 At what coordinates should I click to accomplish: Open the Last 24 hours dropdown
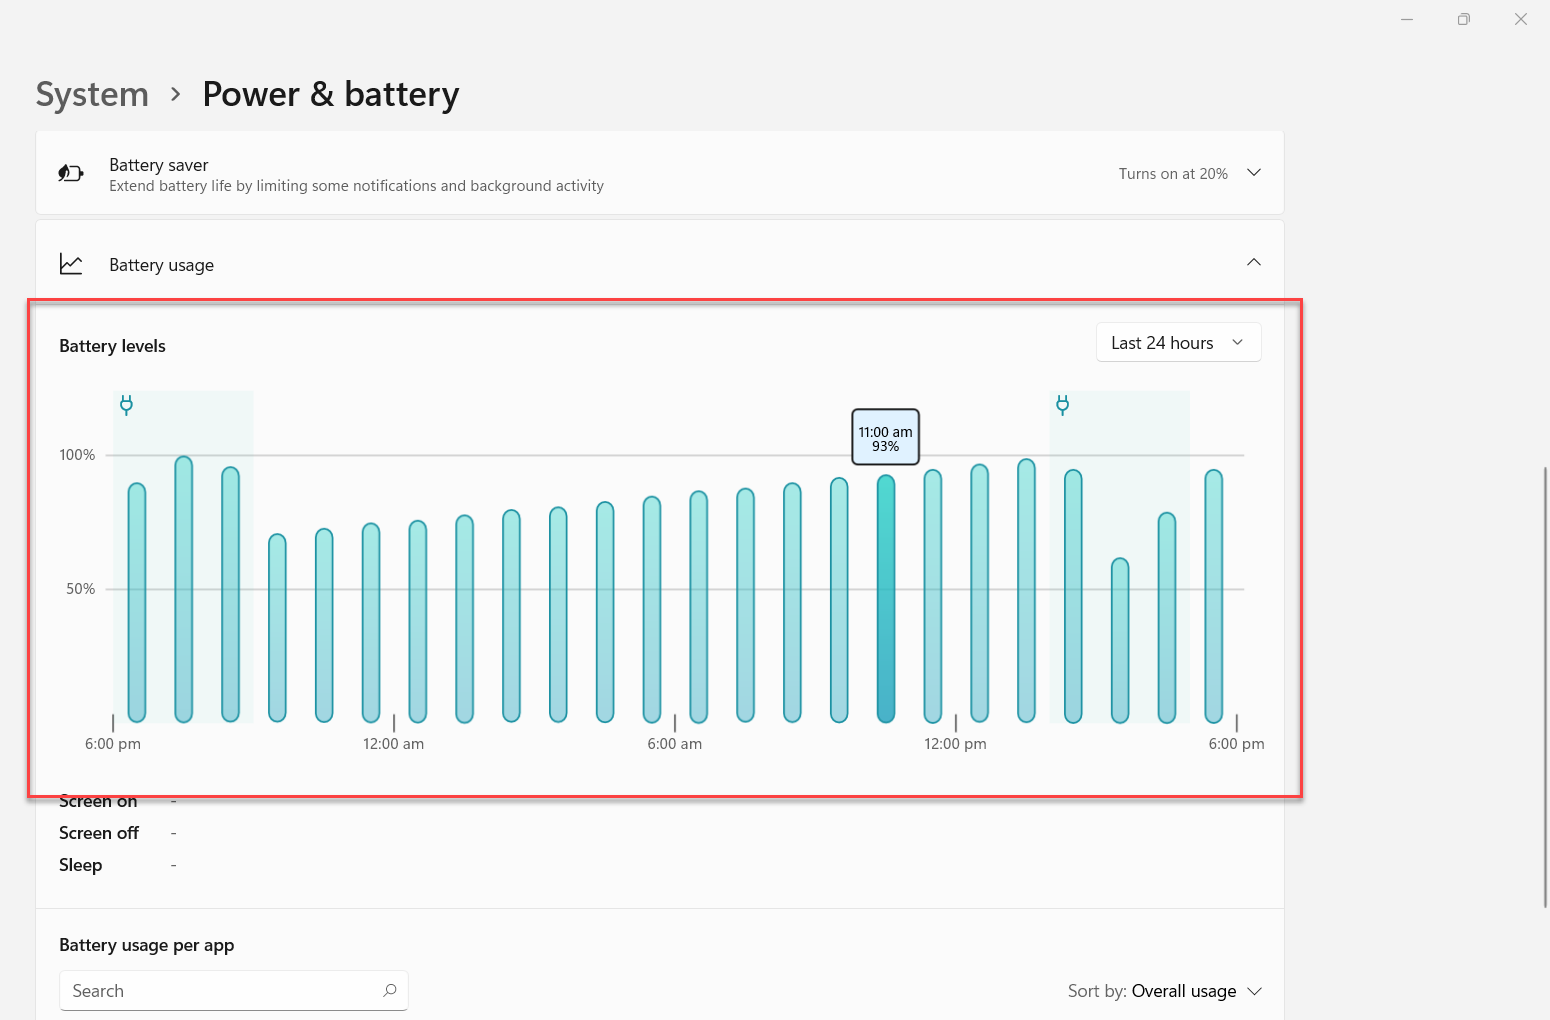1178,343
